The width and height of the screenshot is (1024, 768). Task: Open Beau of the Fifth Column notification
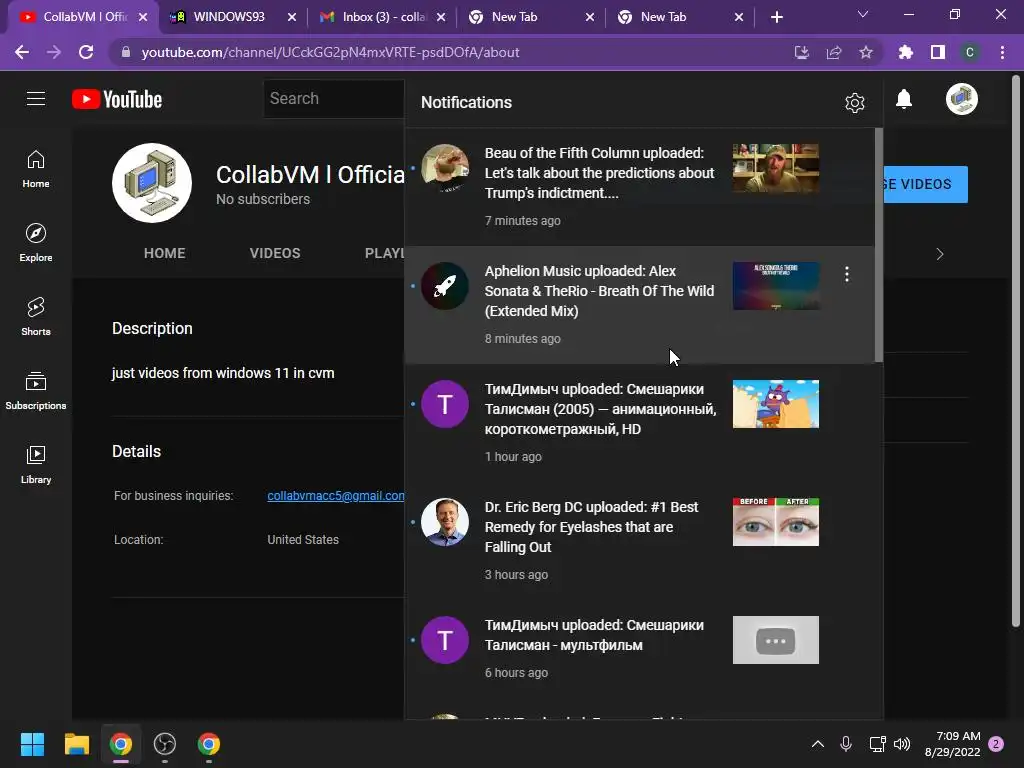coord(640,187)
